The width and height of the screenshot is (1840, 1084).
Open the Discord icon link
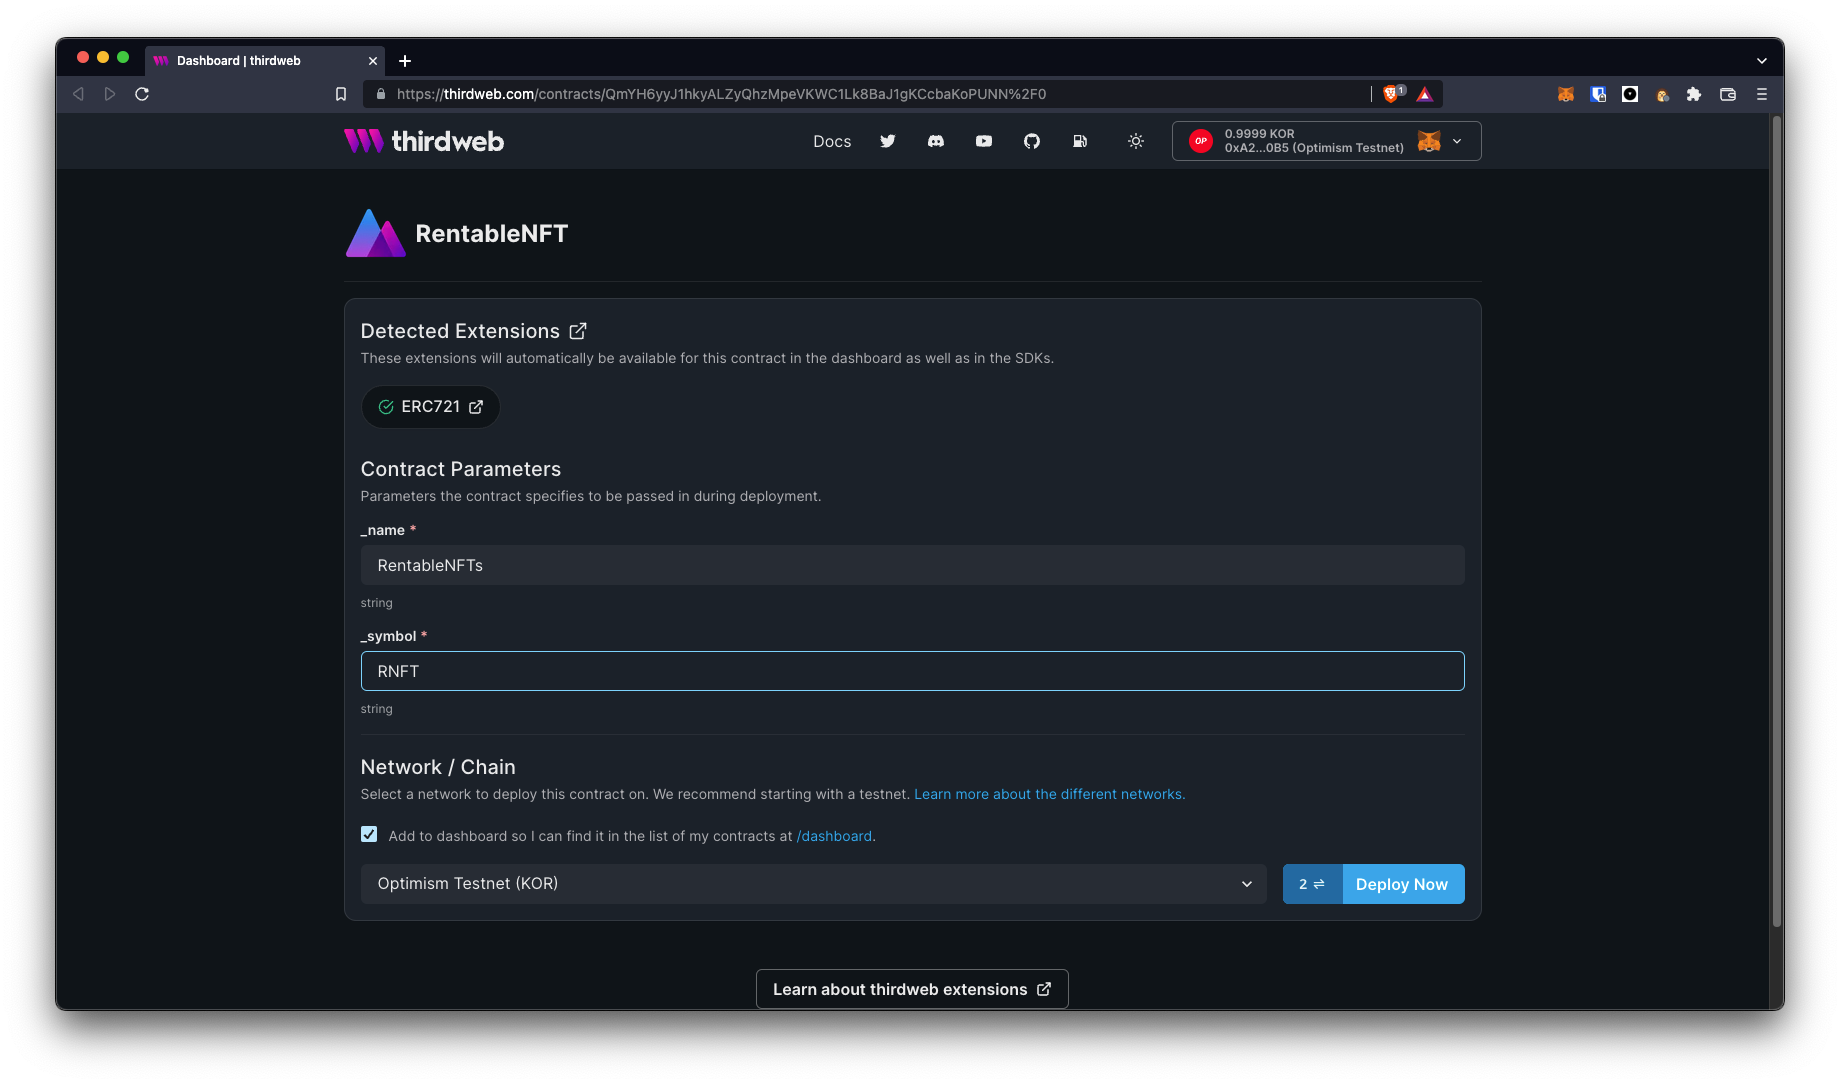tap(935, 141)
